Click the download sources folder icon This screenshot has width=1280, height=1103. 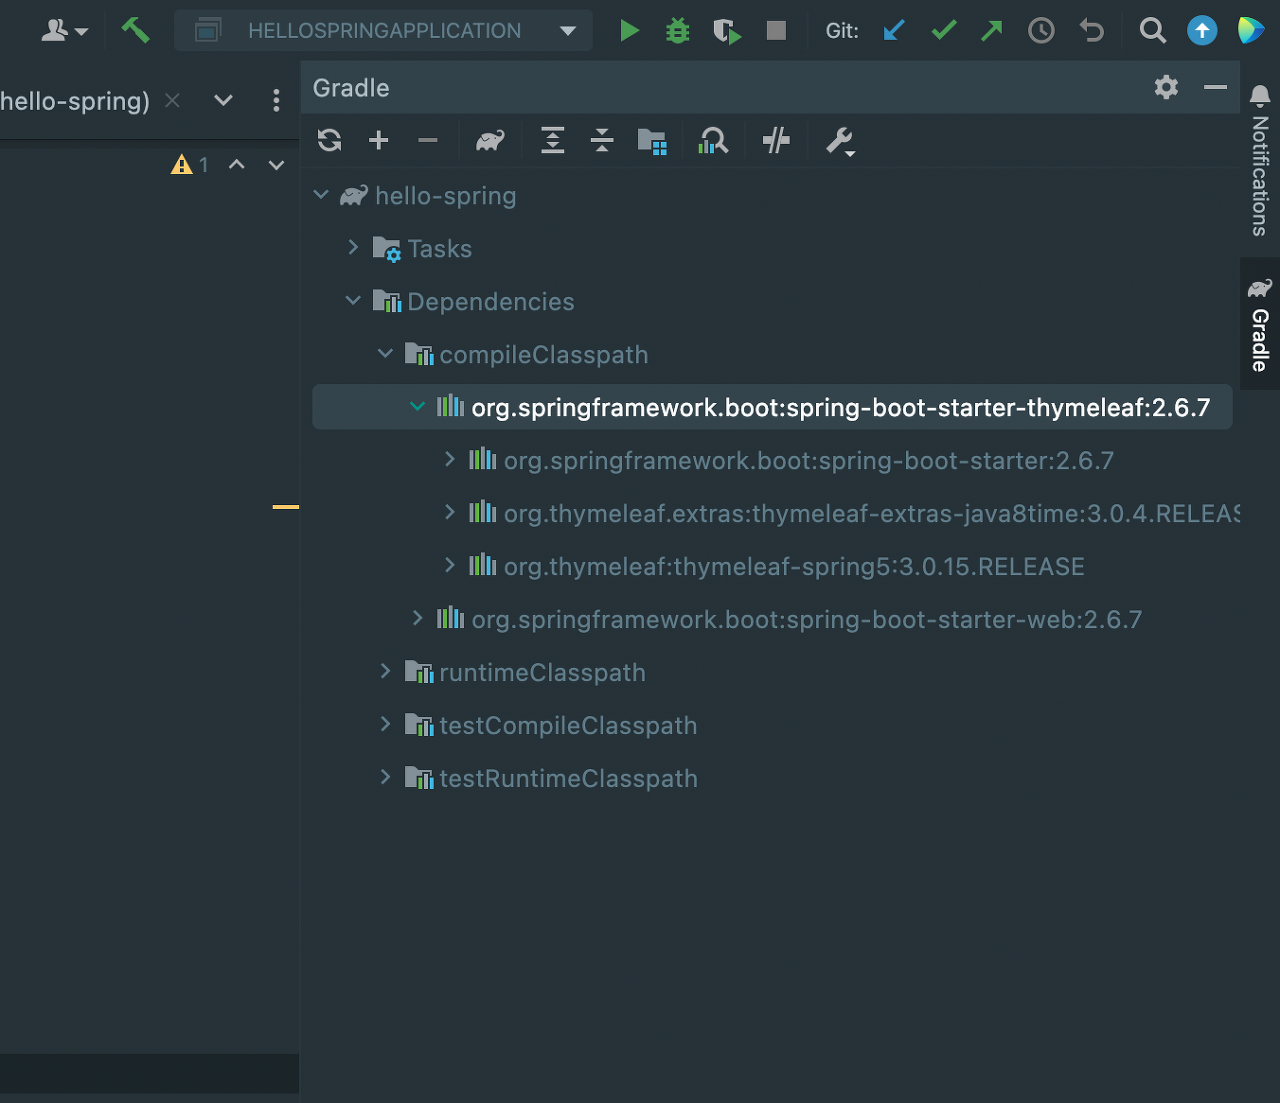click(652, 141)
